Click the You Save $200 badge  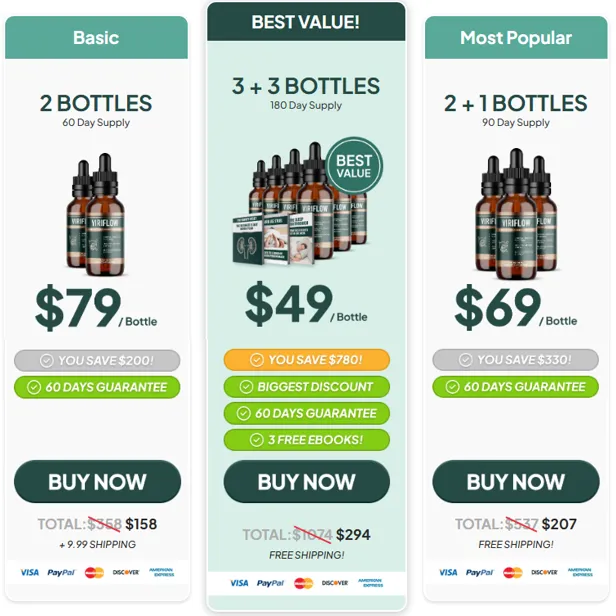click(x=97, y=360)
